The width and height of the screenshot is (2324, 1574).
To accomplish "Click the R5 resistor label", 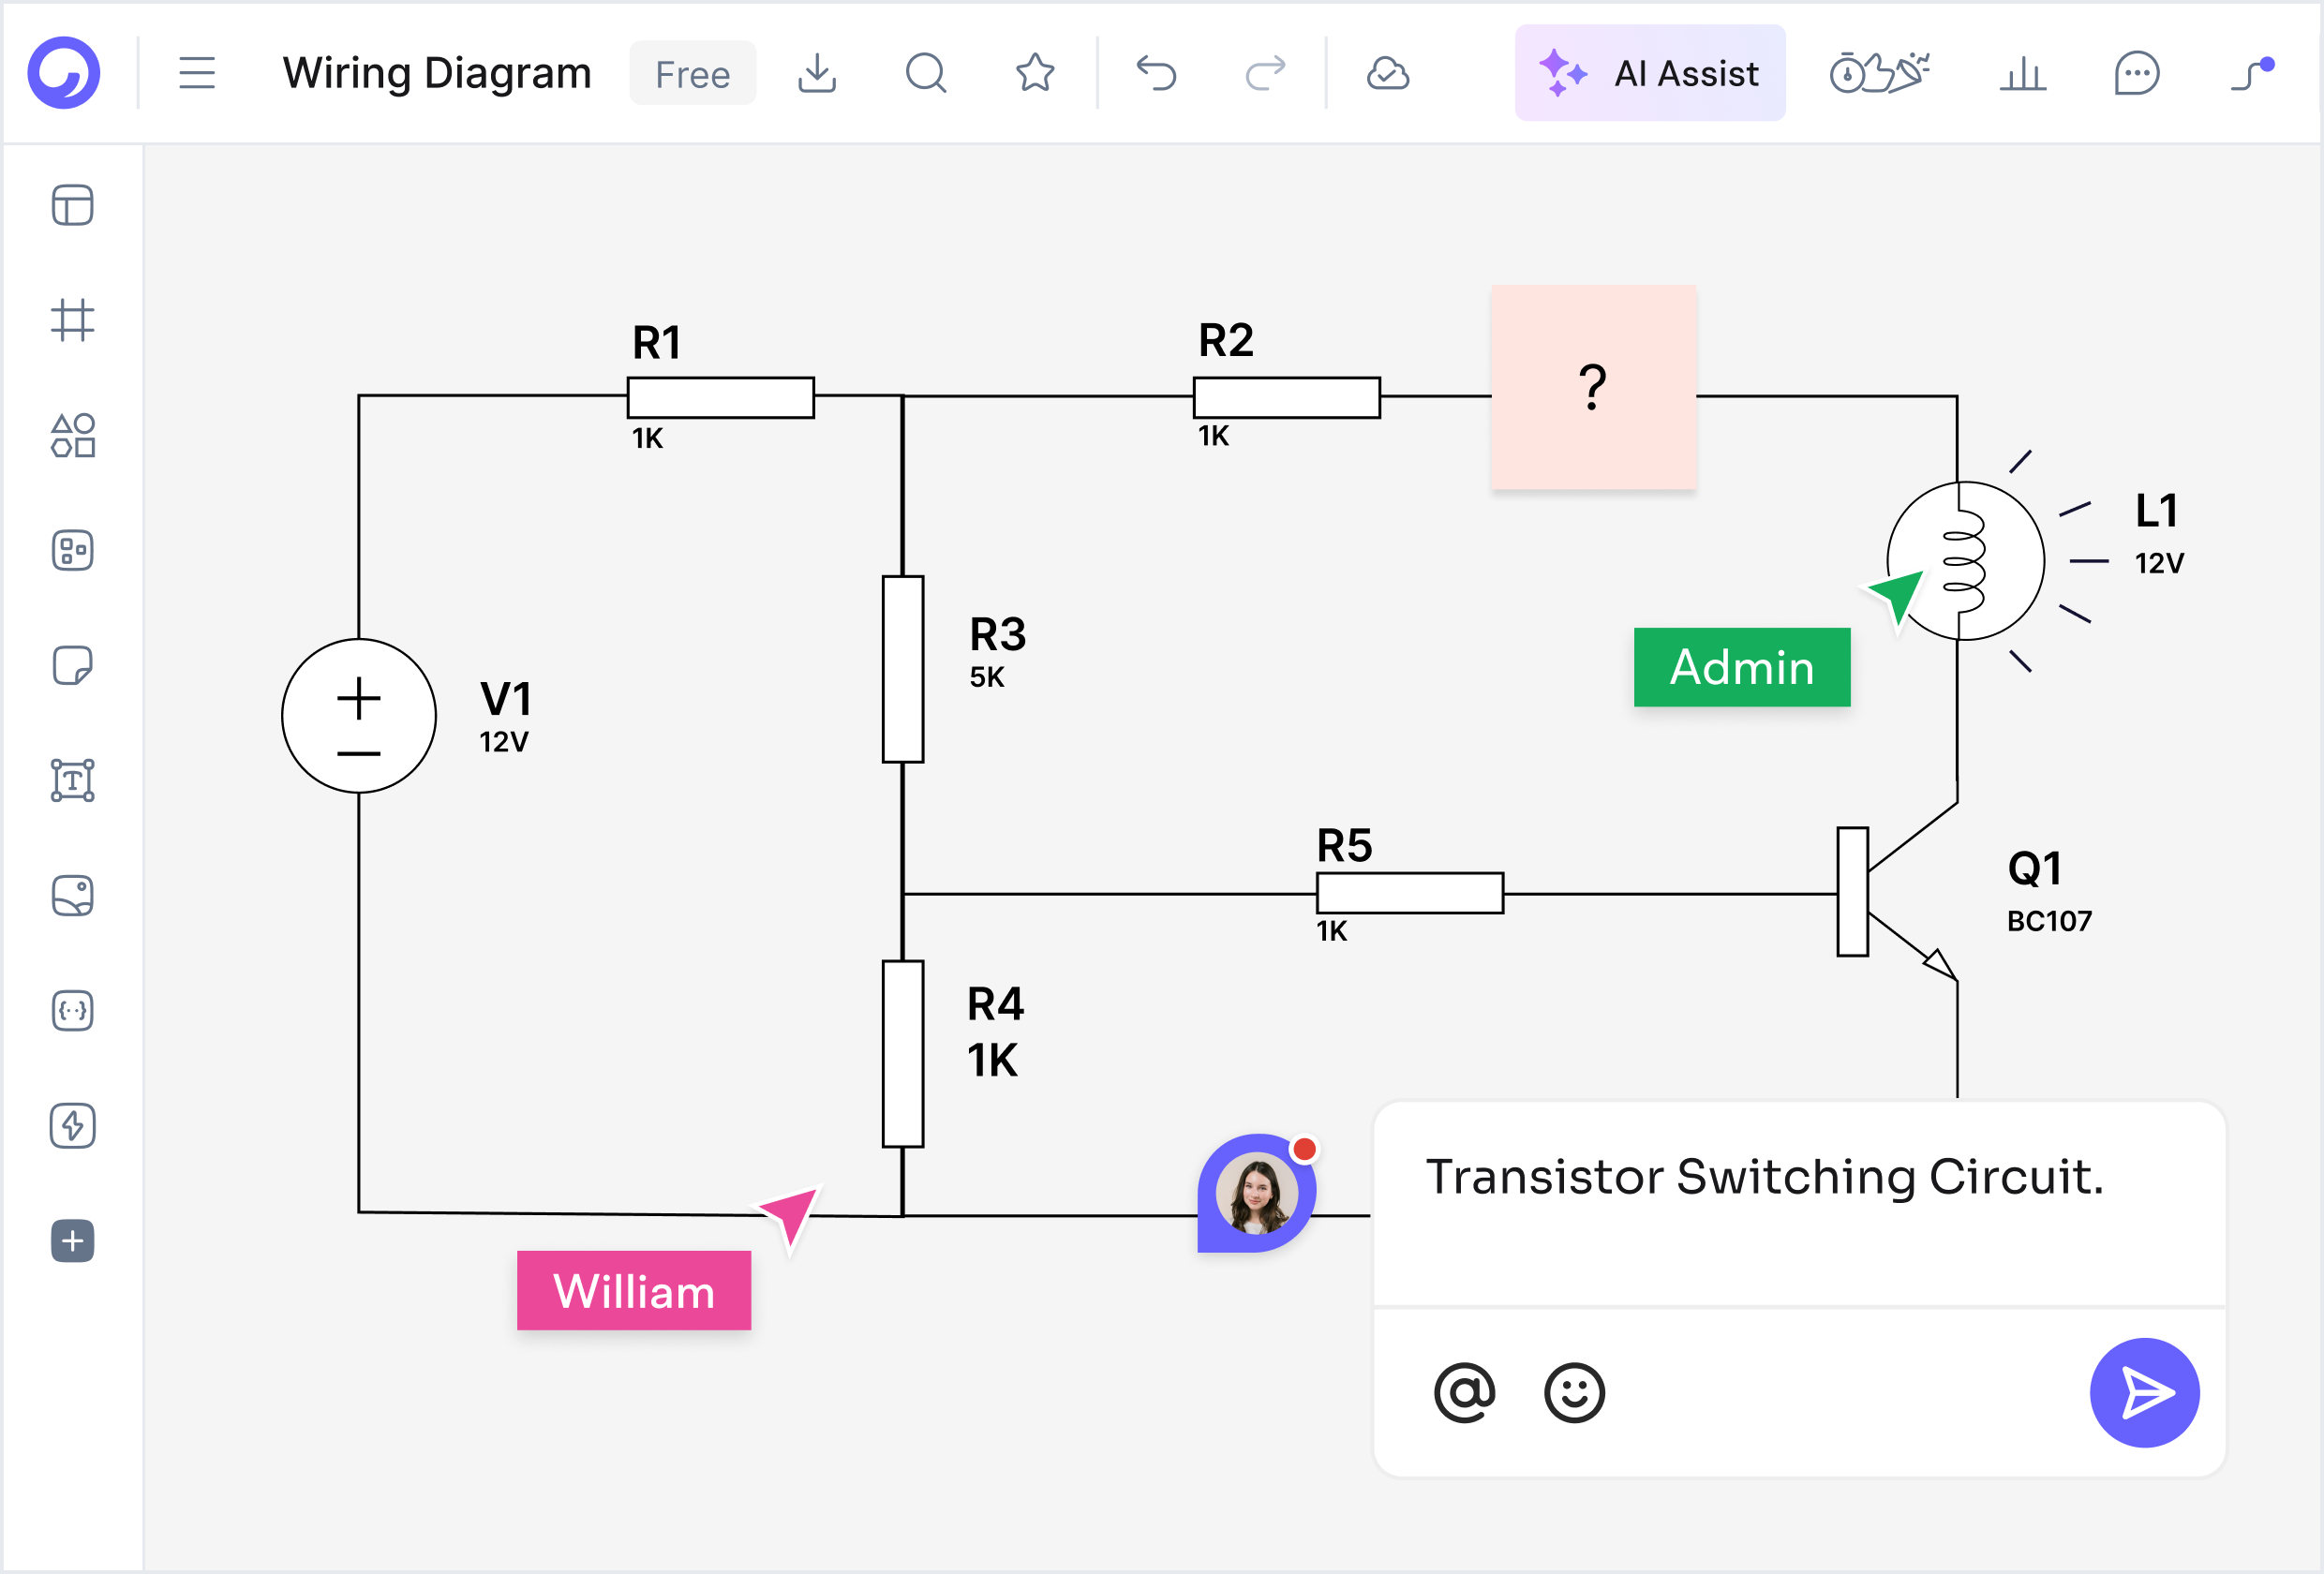I will click(1344, 846).
